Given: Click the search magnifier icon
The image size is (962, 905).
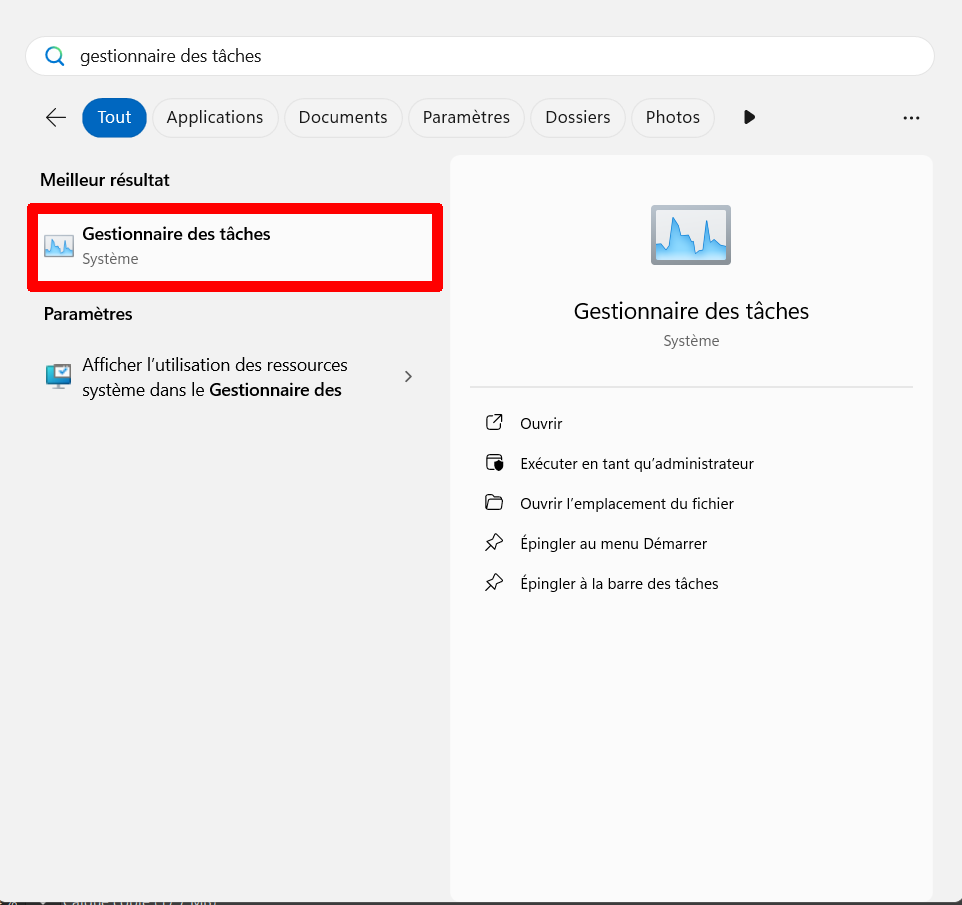Looking at the screenshot, I should 55,56.
